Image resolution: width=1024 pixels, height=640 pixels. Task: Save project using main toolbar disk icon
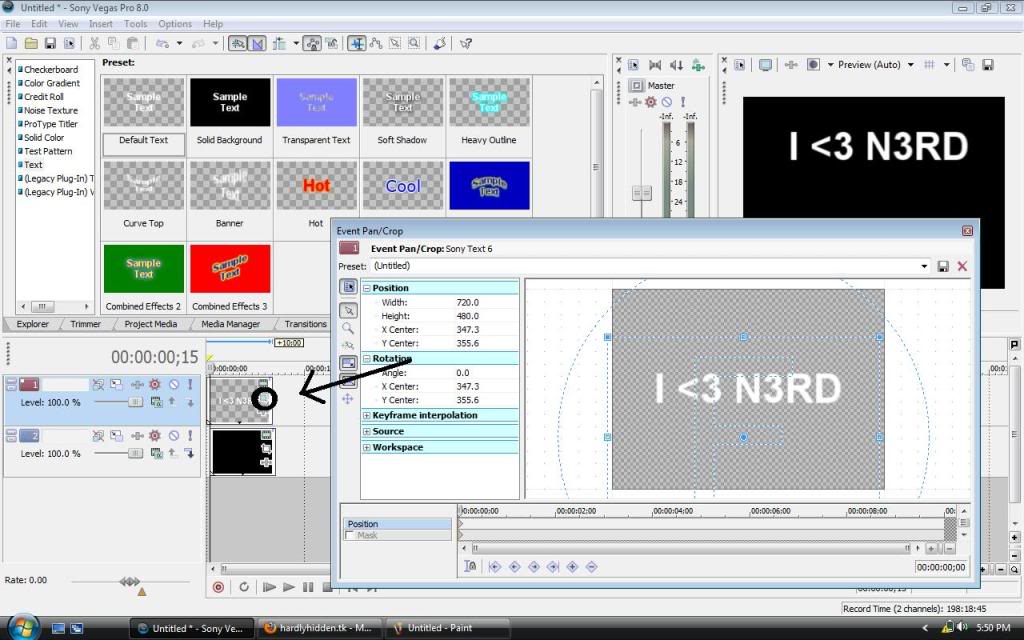50,43
